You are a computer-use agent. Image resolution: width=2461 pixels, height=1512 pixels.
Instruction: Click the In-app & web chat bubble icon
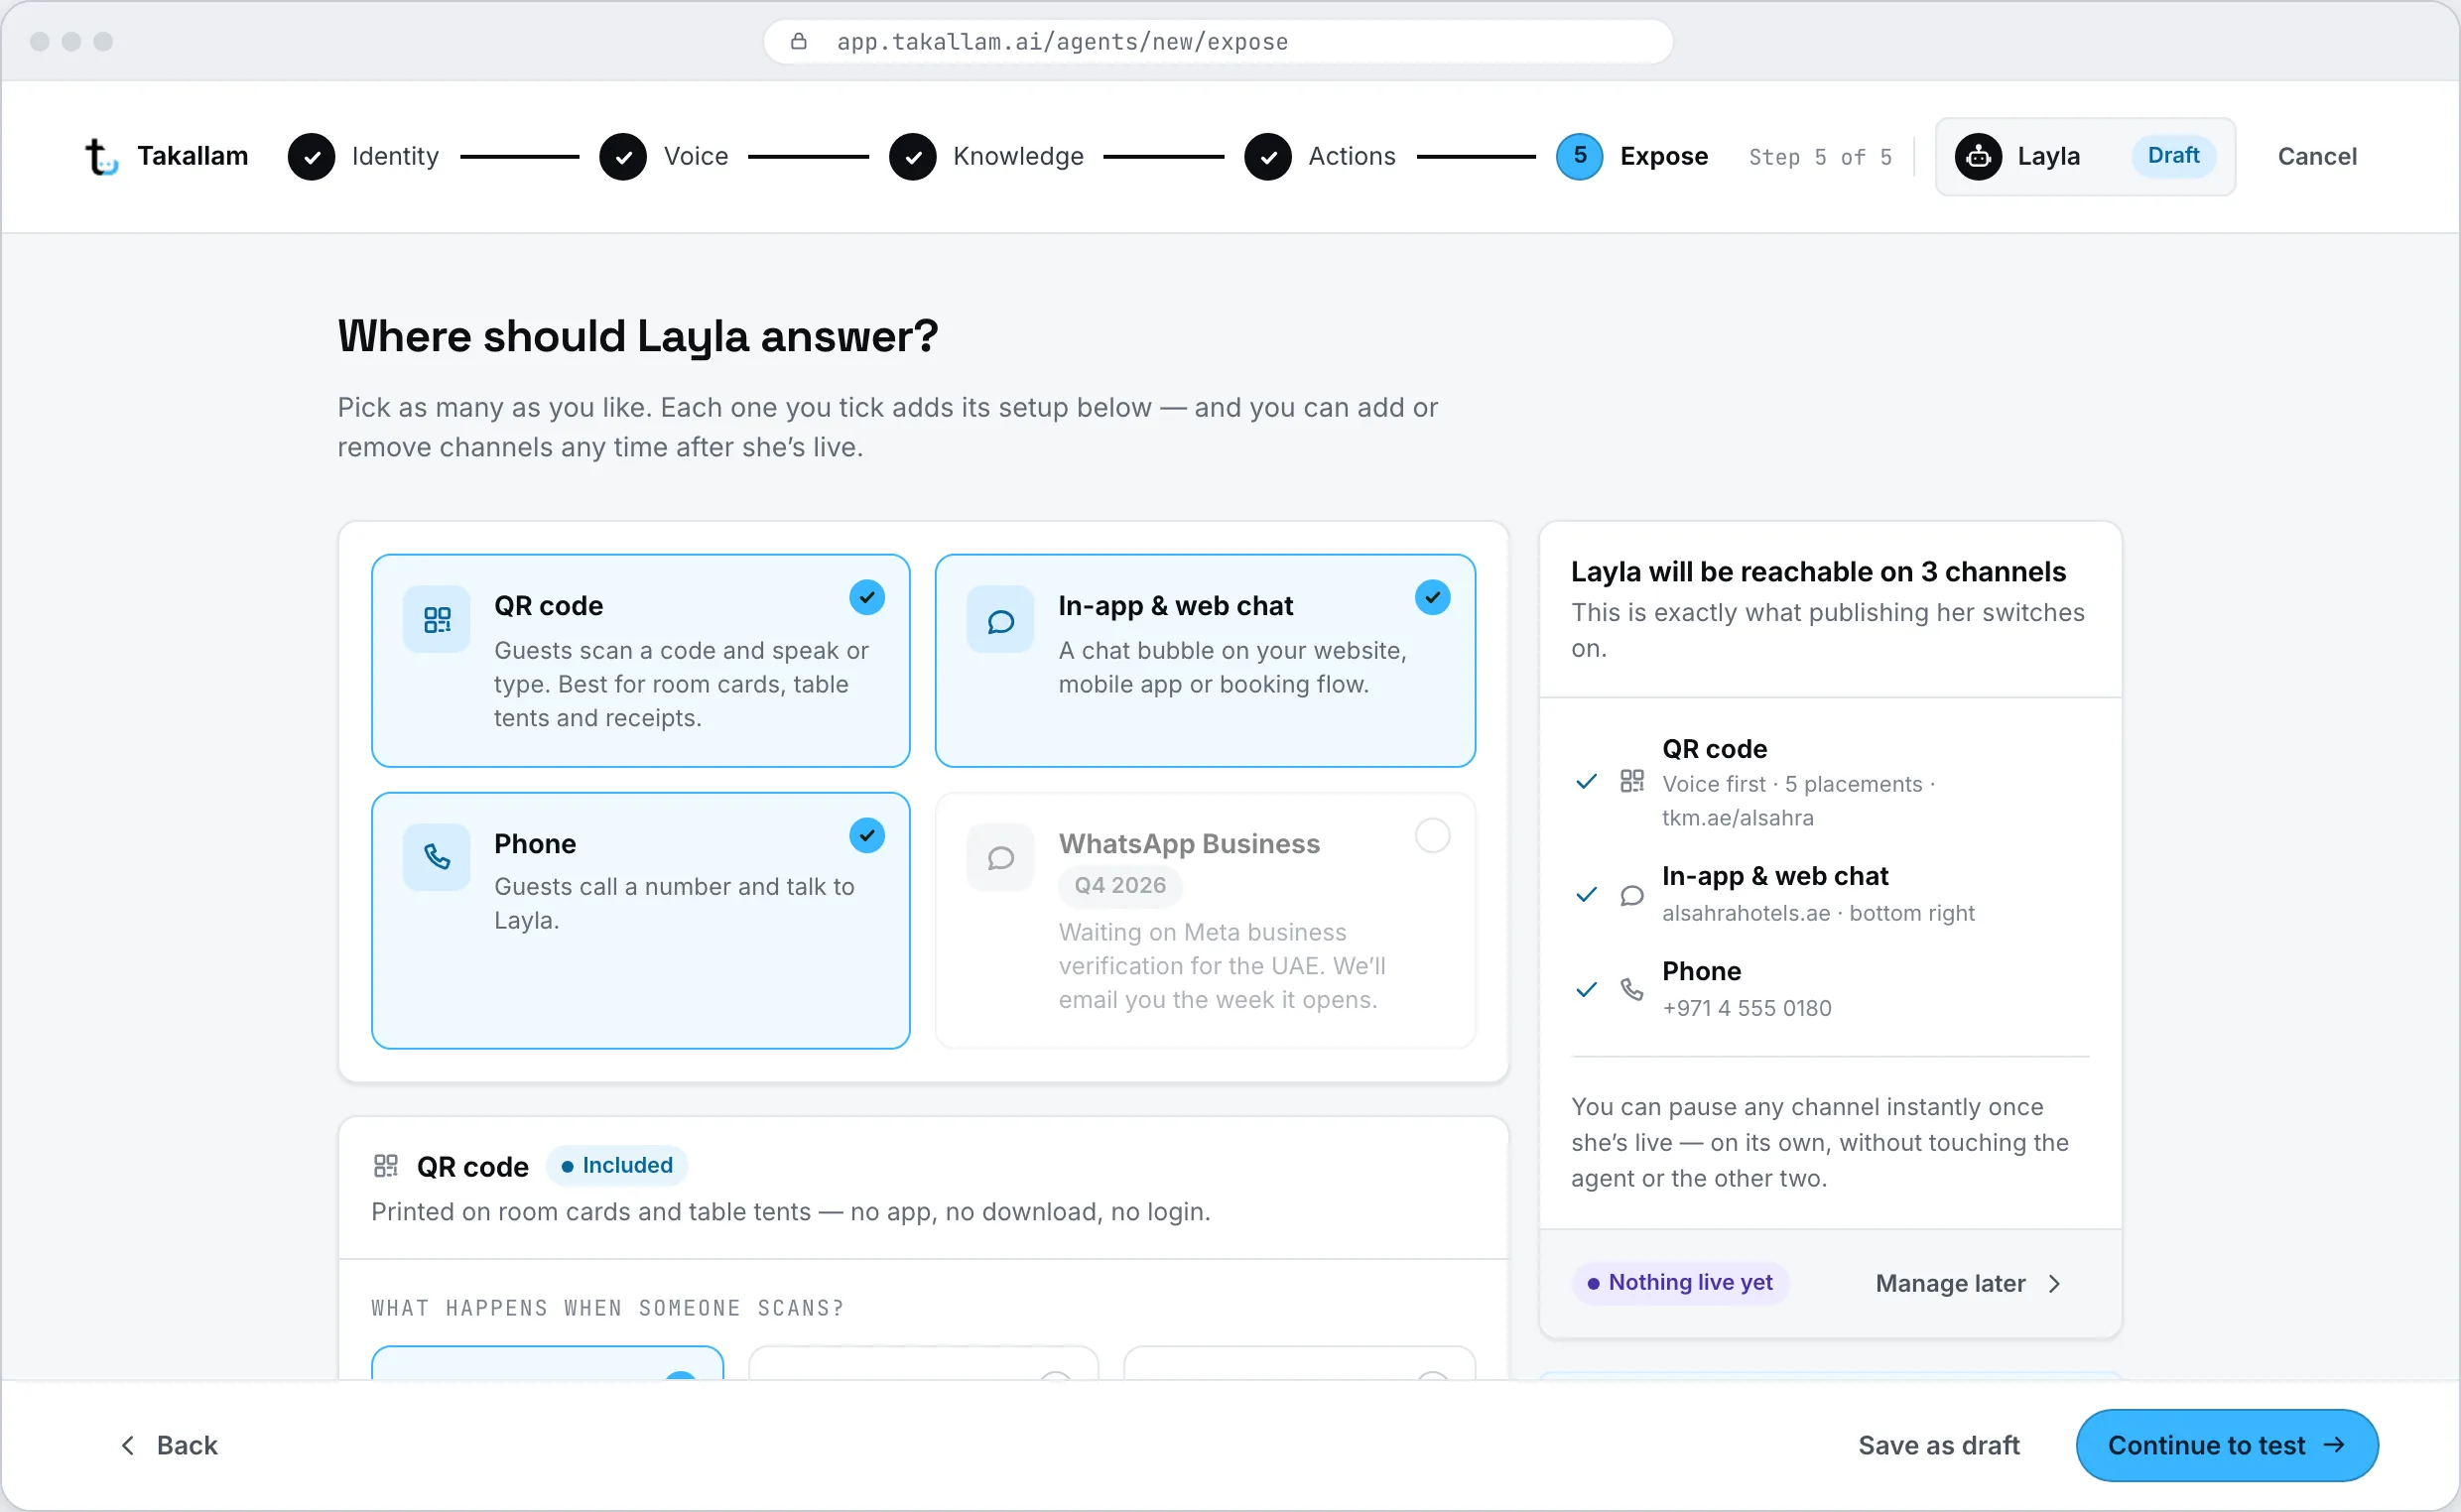(x=1000, y=620)
